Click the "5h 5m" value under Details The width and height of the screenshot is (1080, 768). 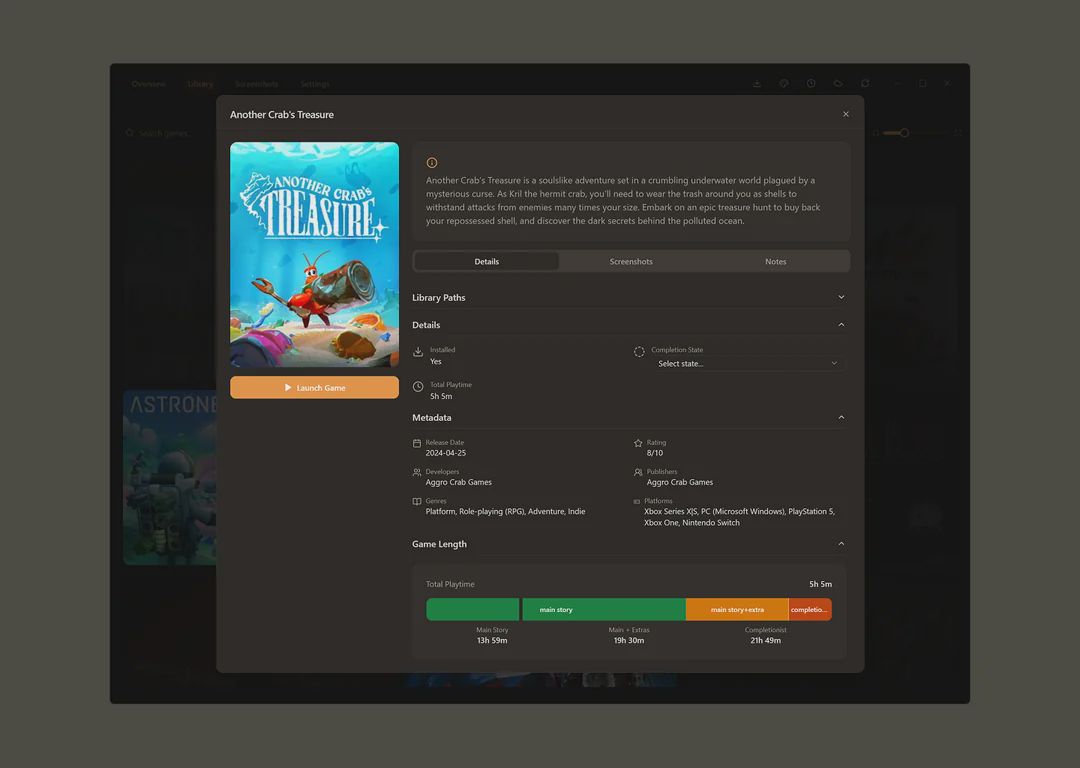[x=442, y=397]
